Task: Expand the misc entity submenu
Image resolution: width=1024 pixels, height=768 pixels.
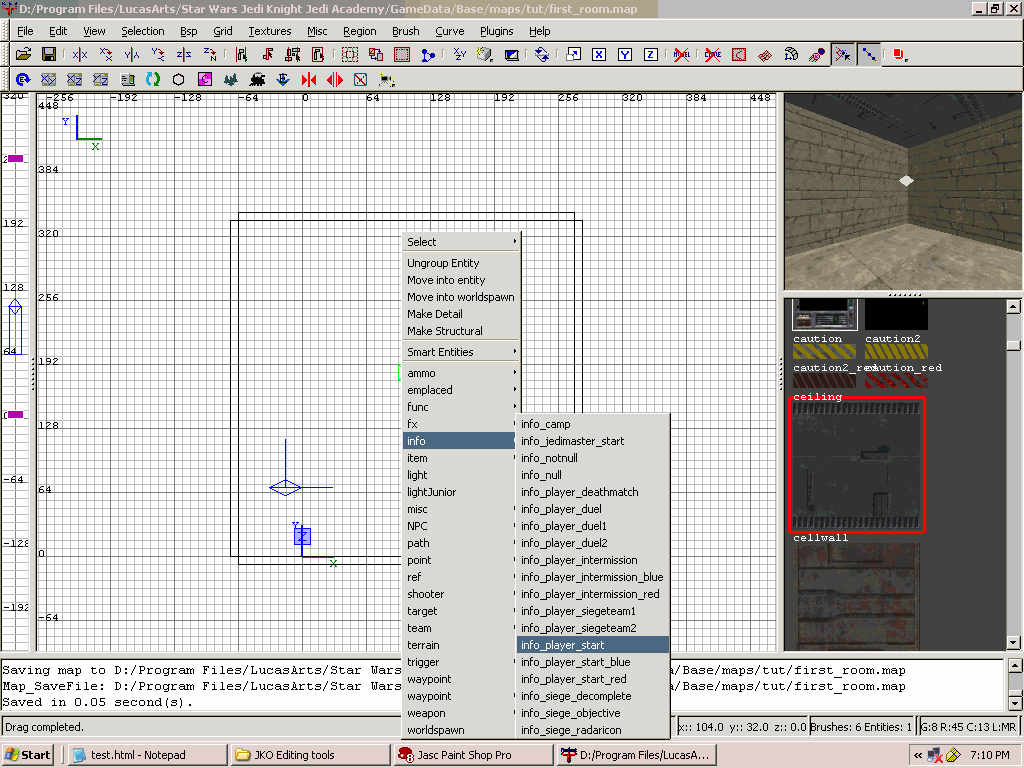Action: tap(460, 509)
